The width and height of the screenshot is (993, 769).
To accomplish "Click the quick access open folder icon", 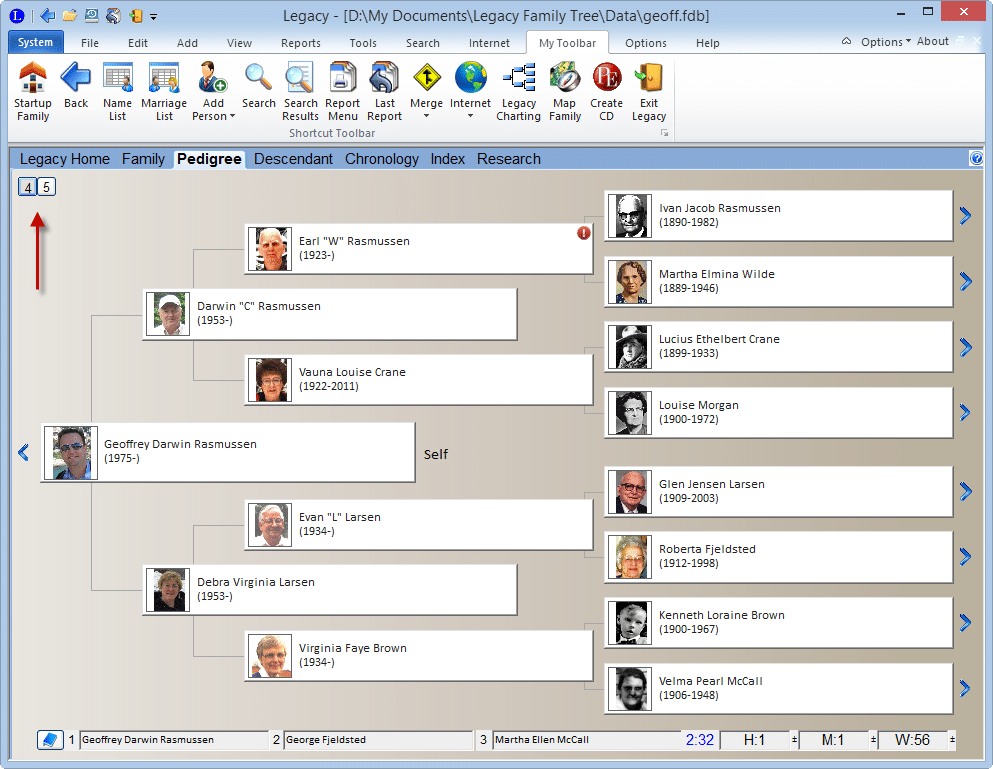I will click(x=70, y=15).
